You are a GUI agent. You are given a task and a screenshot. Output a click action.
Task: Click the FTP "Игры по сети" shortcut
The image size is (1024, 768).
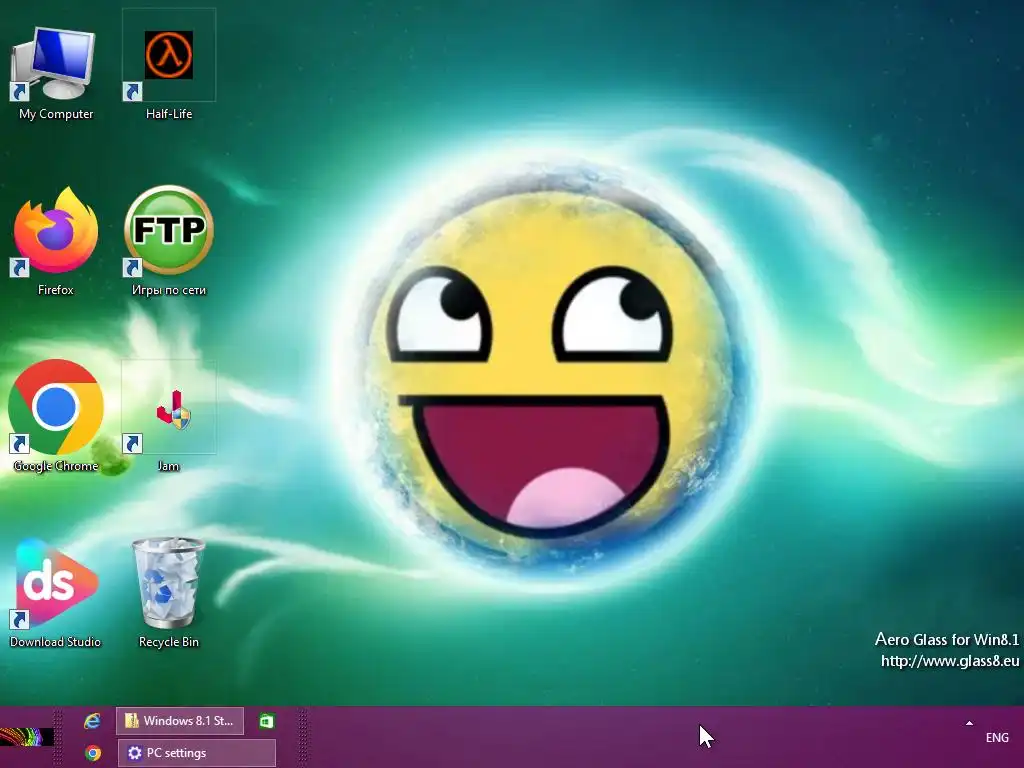168,240
